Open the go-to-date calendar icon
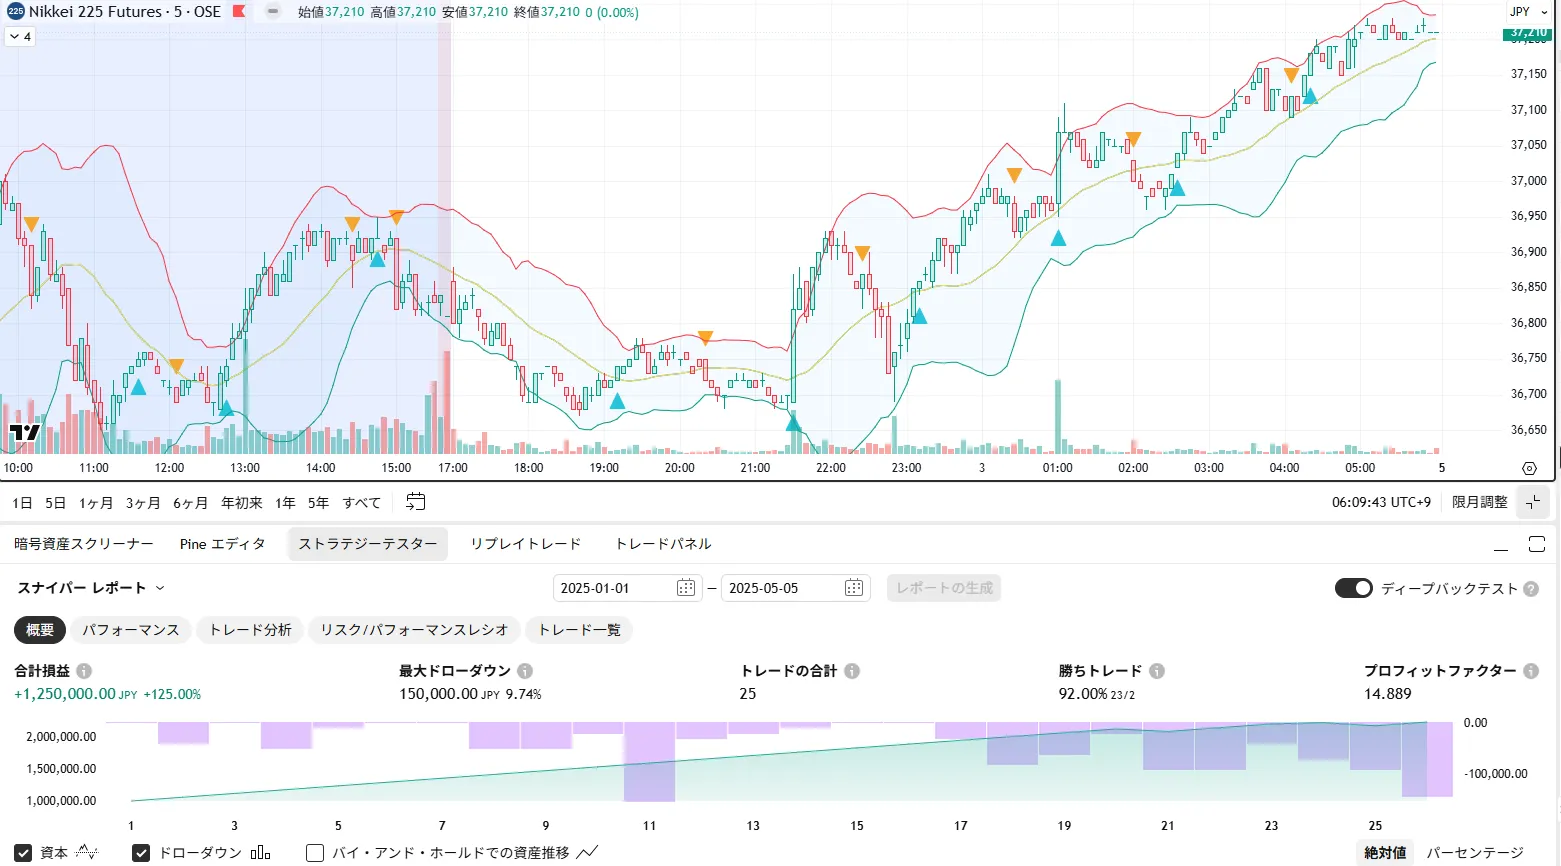This screenshot has height=866, width=1561. (416, 502)
